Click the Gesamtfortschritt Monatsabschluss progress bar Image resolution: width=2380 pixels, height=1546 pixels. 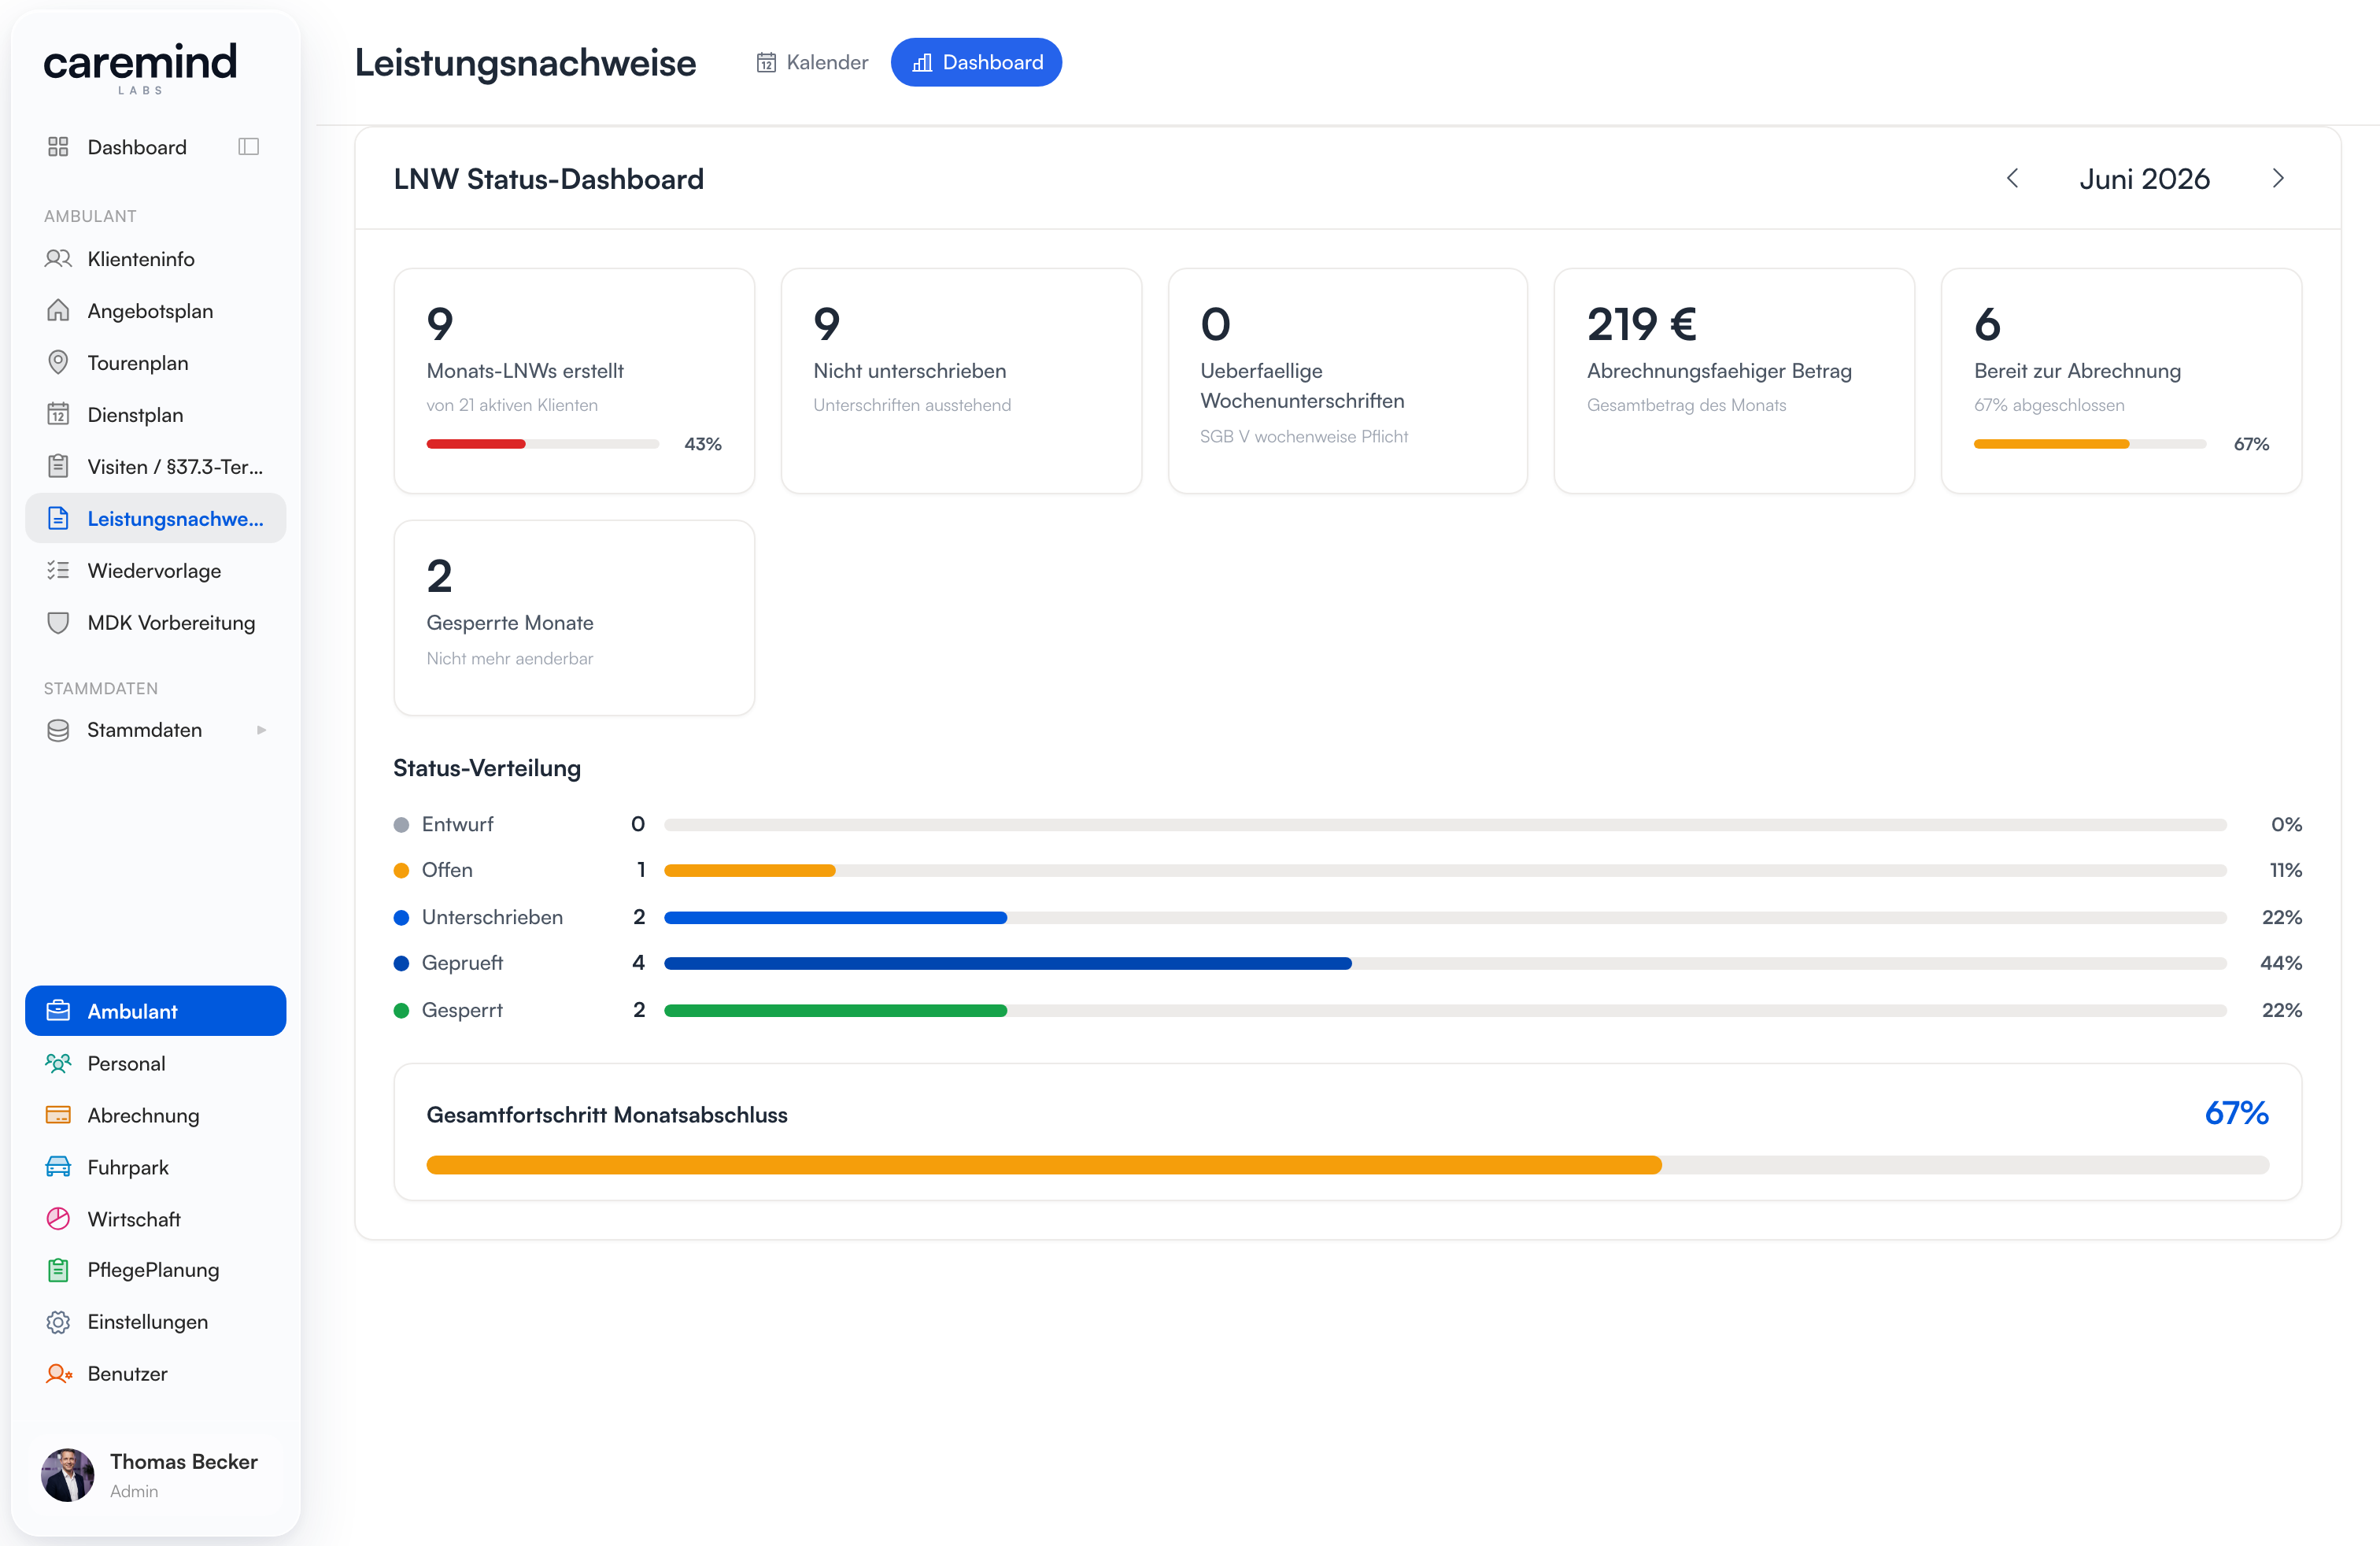(x=1347, y=1165)
